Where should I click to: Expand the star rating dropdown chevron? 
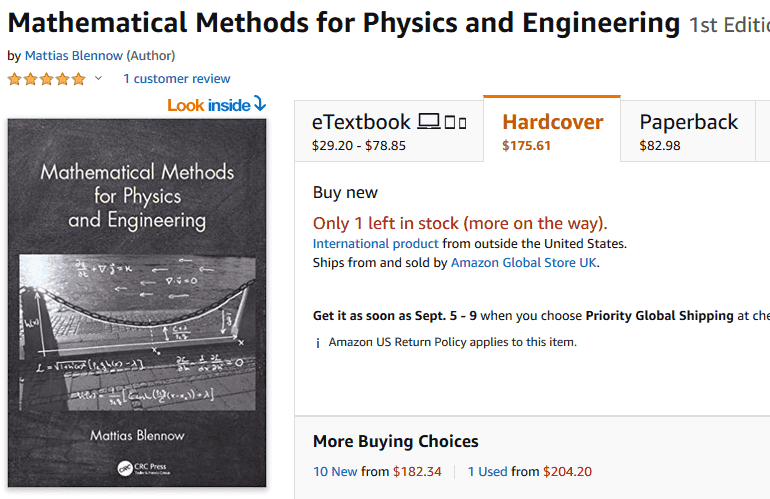[x=98, y=79]
